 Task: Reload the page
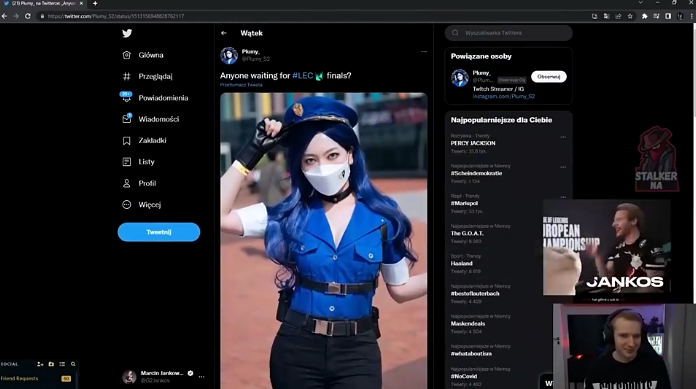pyautogui.click(x=28, y=16)
